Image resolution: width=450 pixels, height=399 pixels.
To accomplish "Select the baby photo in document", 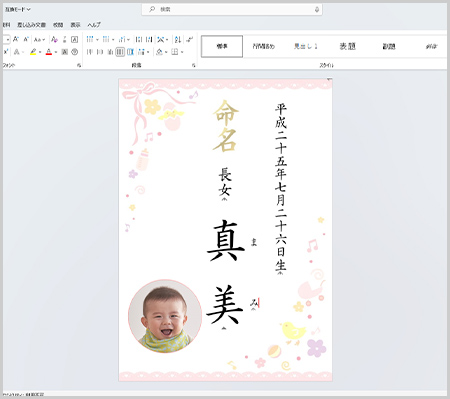I will click(165, 316).
